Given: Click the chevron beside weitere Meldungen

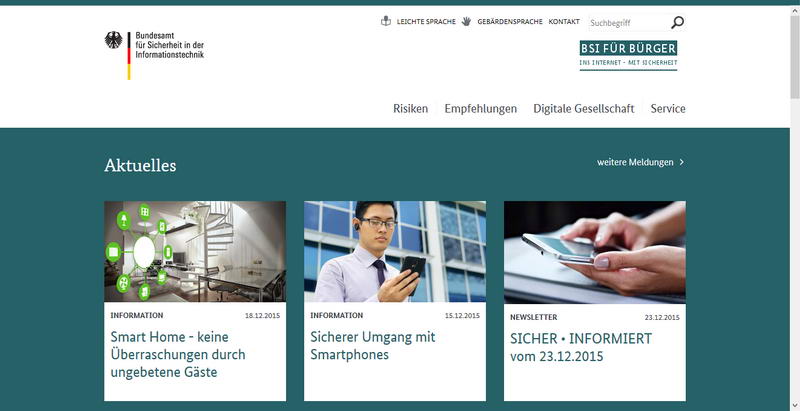Looking at the screenshot, I should pyautogui.click(x=682, y=162).
